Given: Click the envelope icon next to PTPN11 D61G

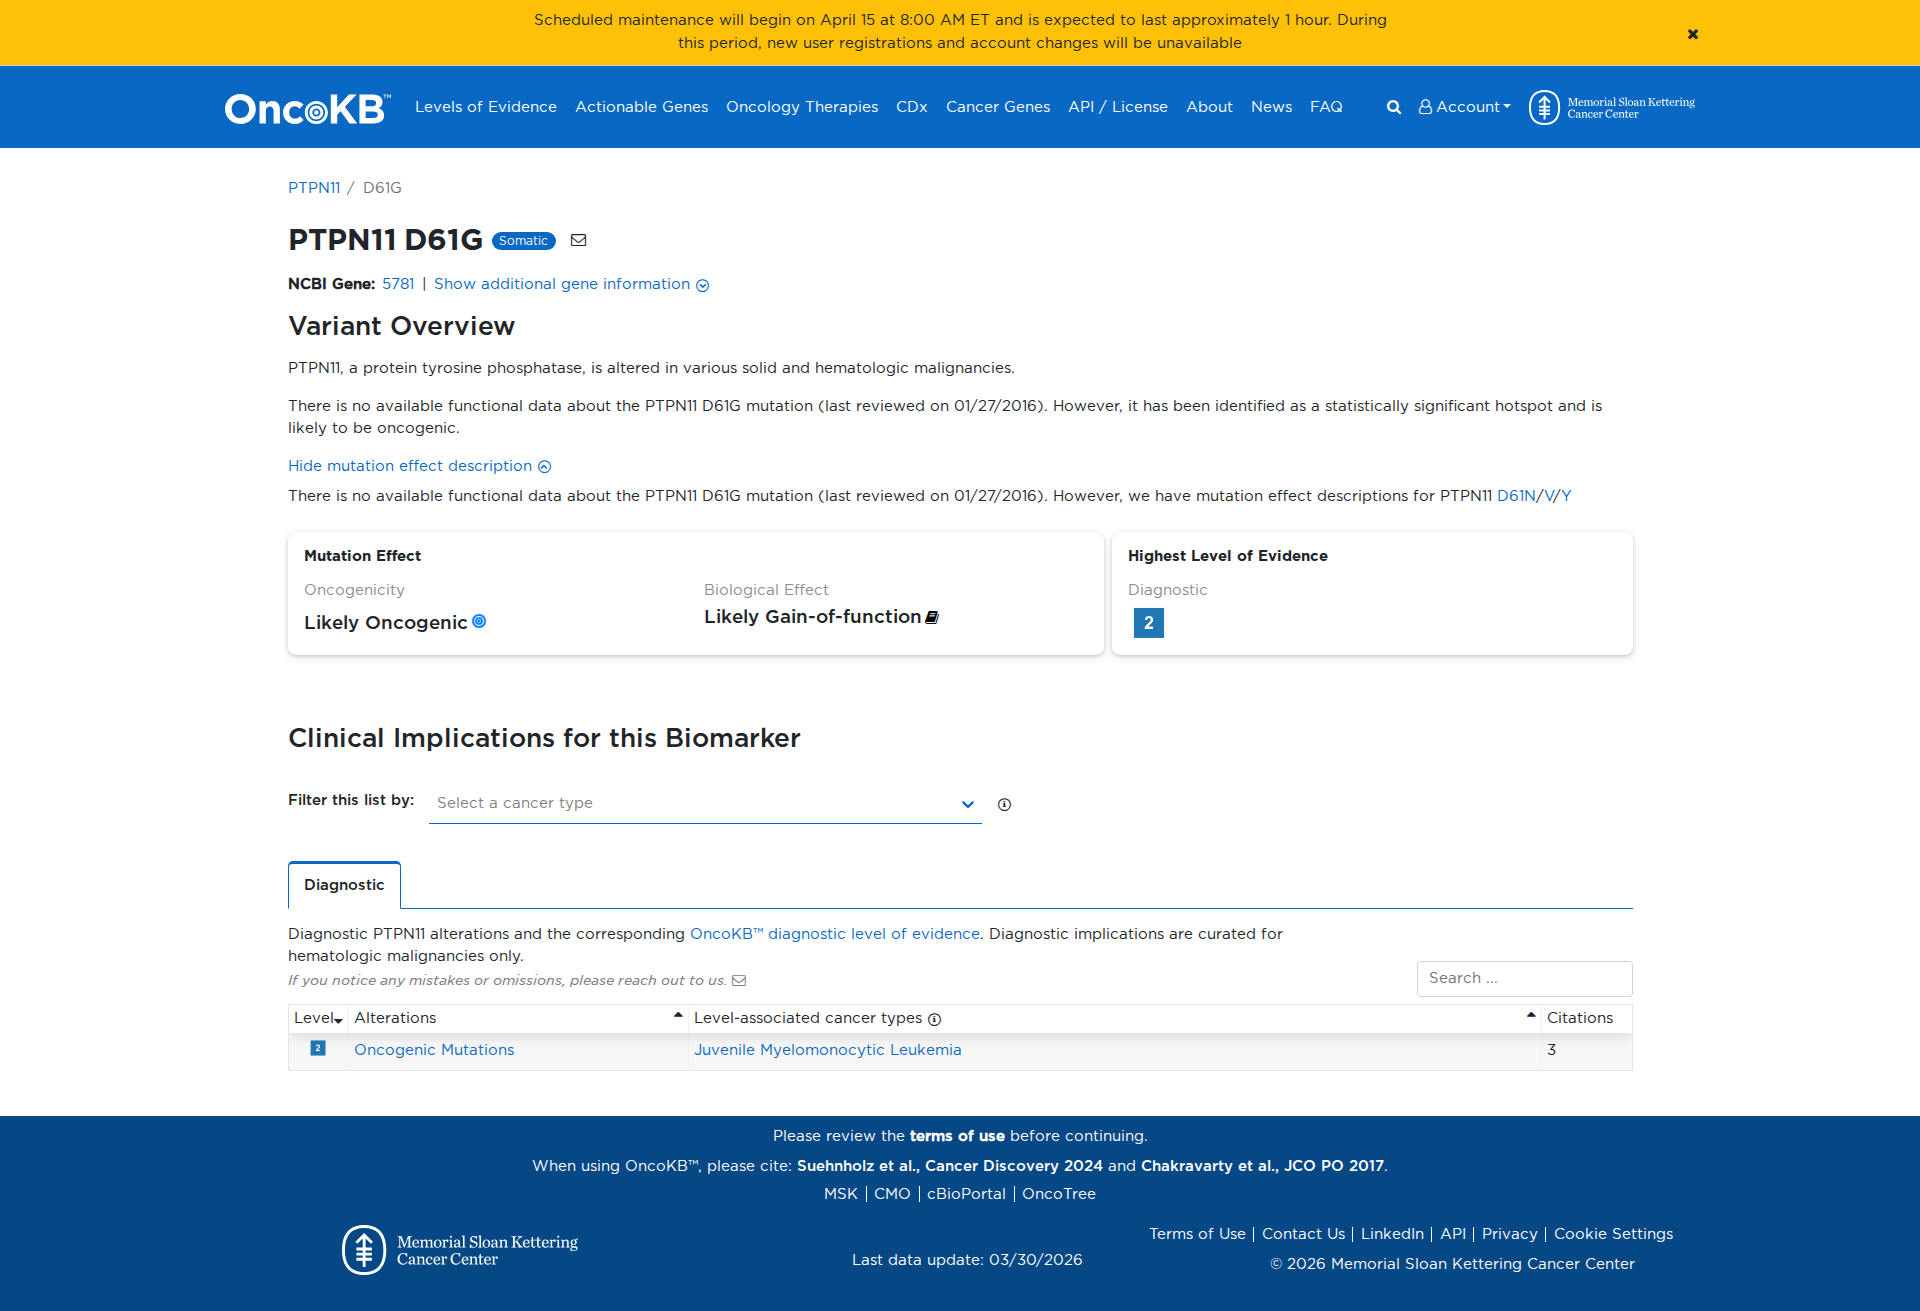Looking at the screenshot, I should tap(578, 240).
